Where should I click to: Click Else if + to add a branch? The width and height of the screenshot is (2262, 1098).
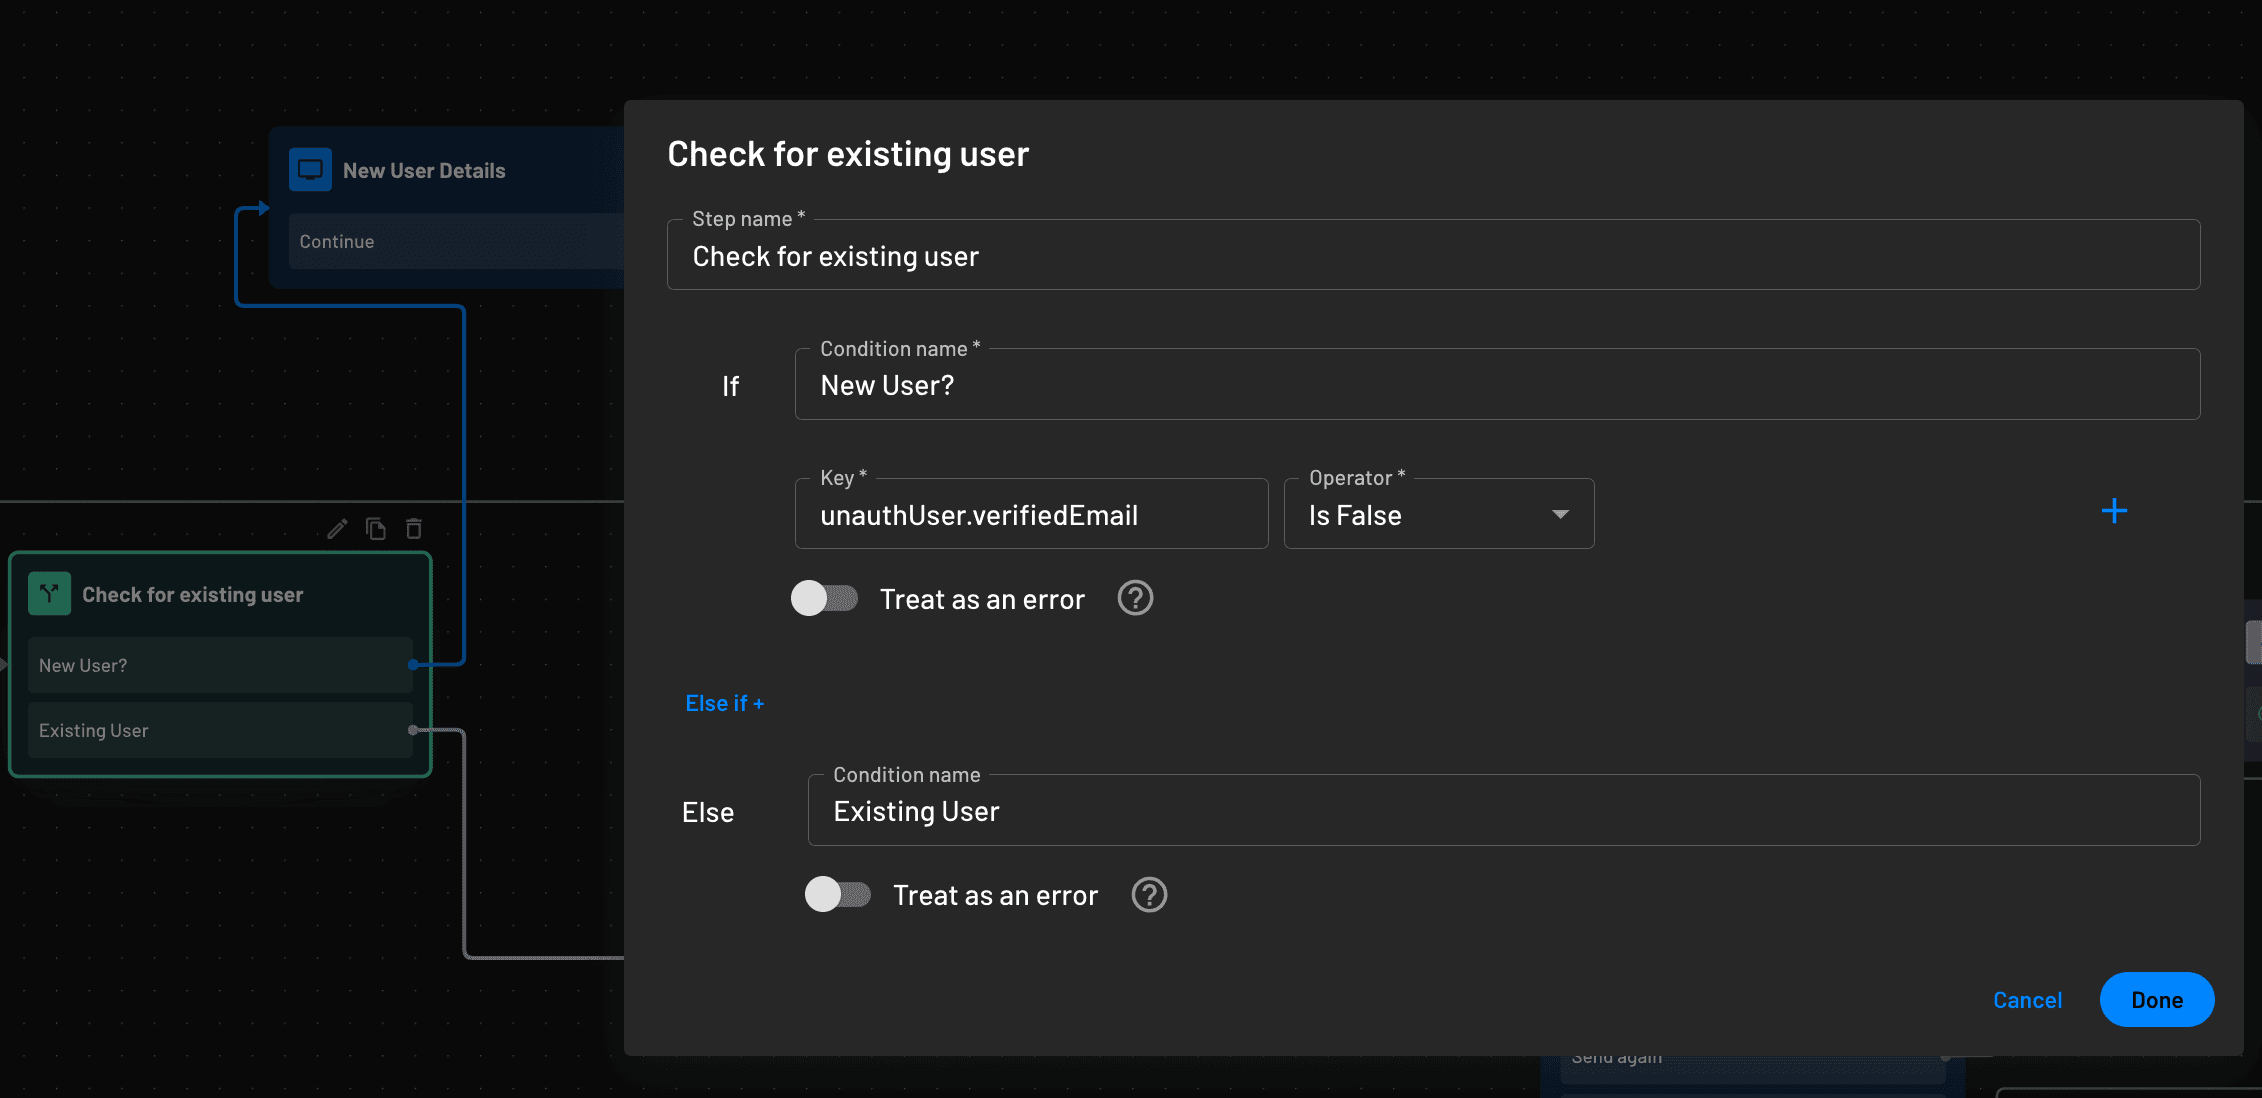click(x=724, y=702)
